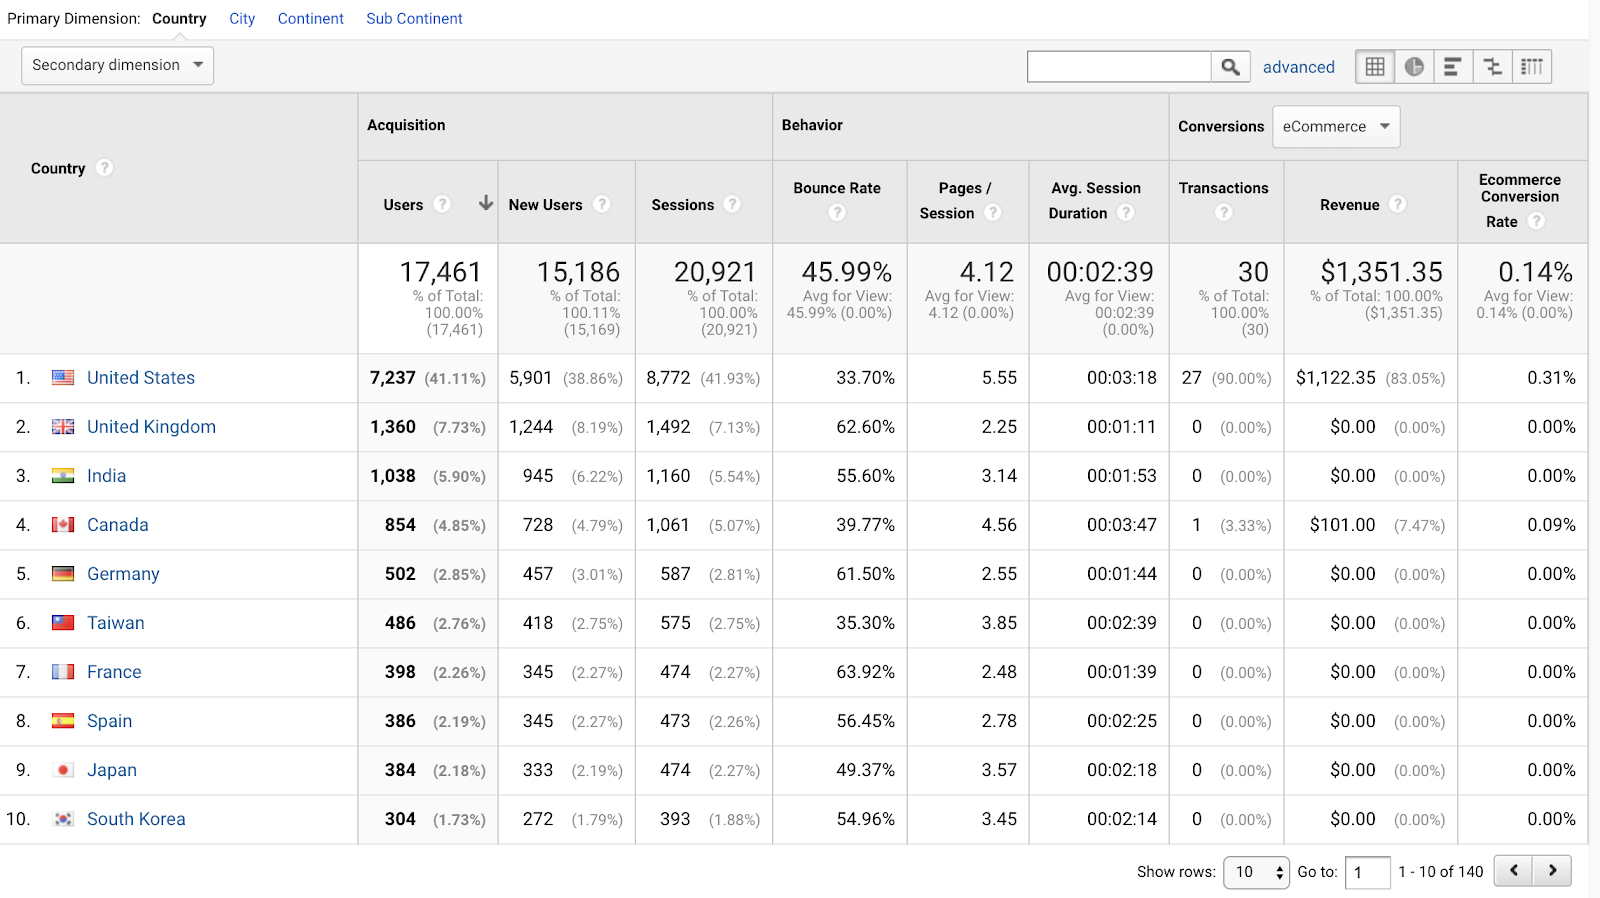
Task: Open the United Kingdom country link
Action: (151, 427)
